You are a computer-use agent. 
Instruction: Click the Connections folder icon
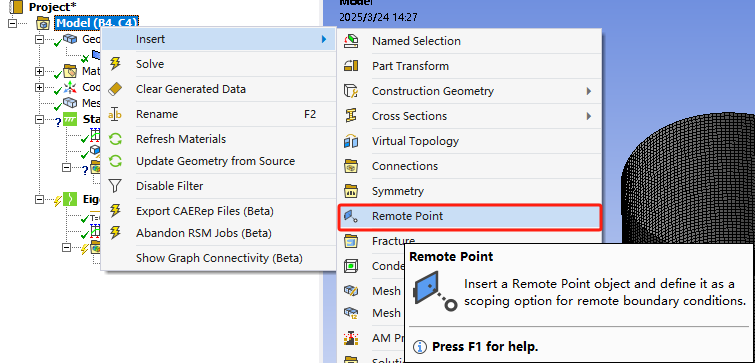click(x=351, y=166)
